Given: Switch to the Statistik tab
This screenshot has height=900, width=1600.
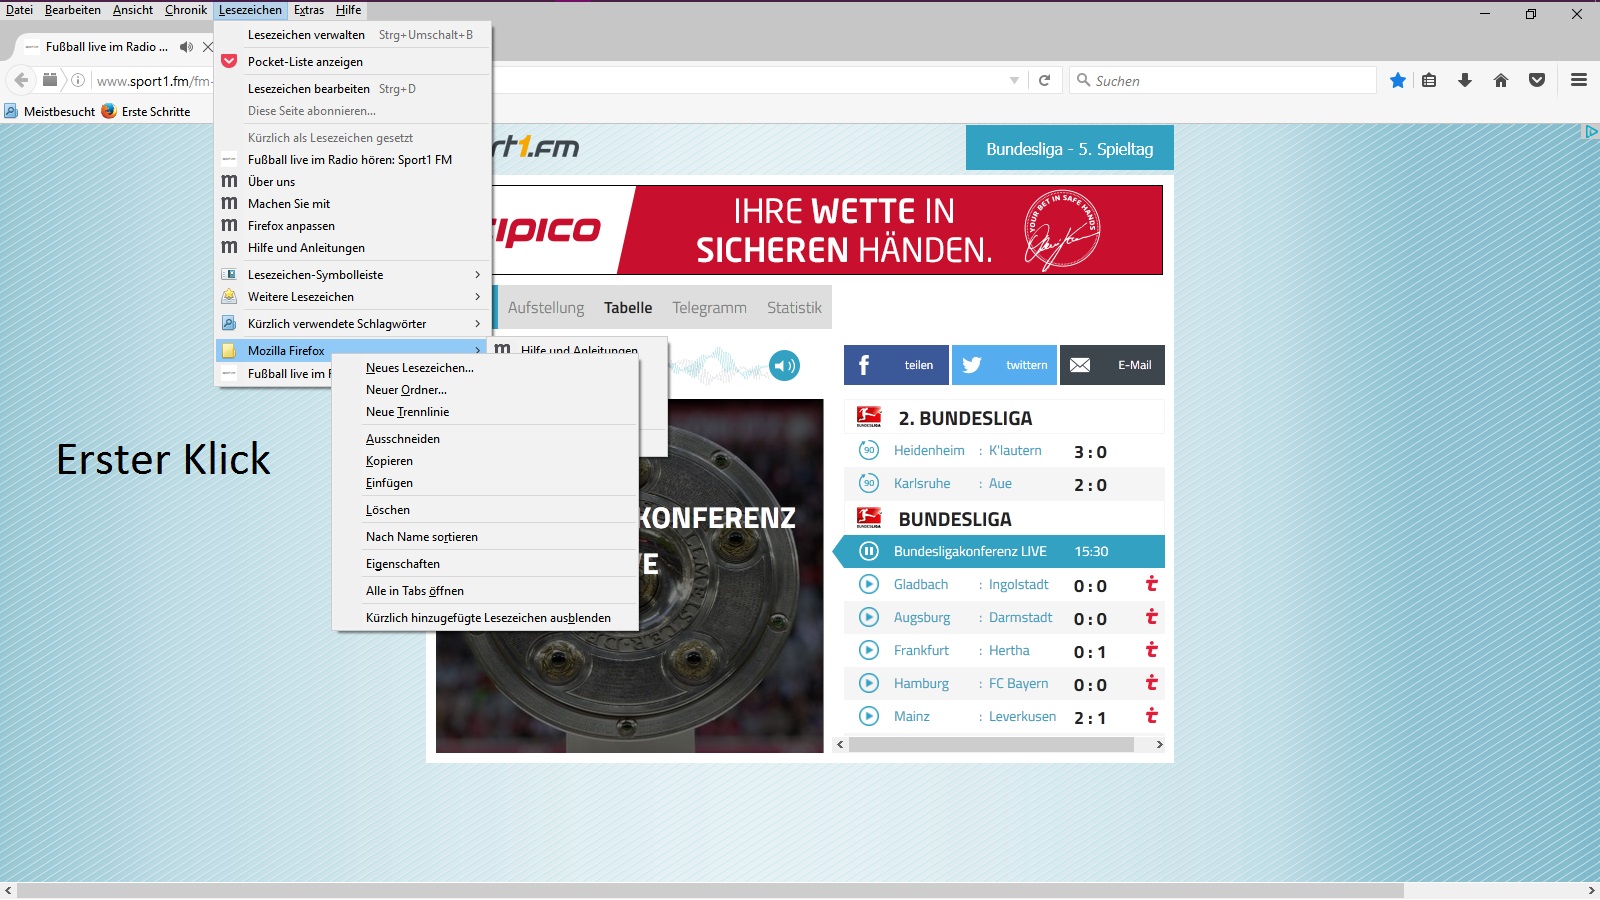Looking at the screenshot, I should click(794, 307).
